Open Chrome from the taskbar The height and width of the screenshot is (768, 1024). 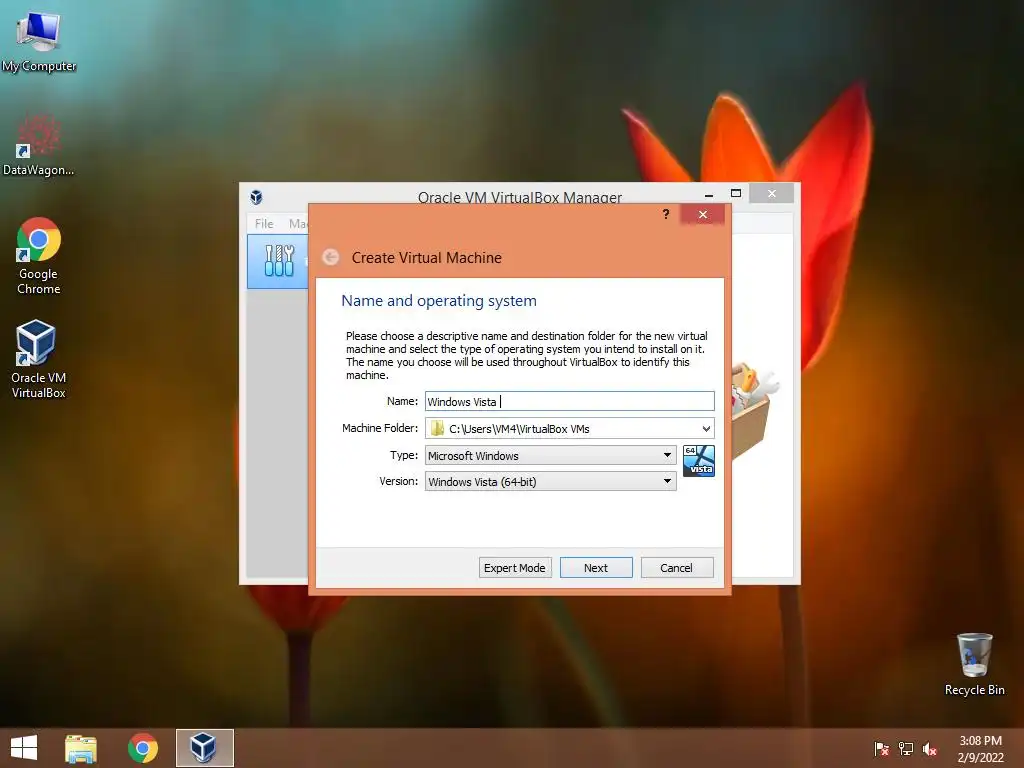pyautogui.click(x=143, y=748)
